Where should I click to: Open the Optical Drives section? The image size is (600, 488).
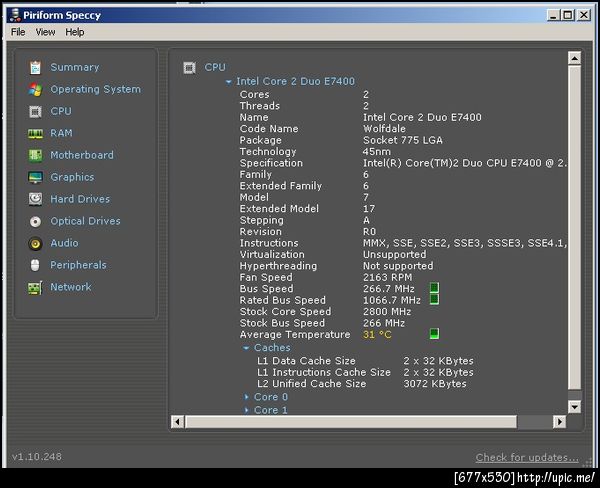pyautogui.click(x=85, y=221)
